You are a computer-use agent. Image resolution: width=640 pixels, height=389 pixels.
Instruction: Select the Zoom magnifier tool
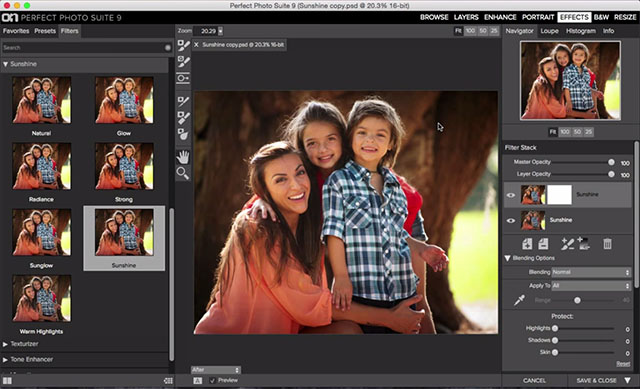pyautogui.click(x=183, y=173)
